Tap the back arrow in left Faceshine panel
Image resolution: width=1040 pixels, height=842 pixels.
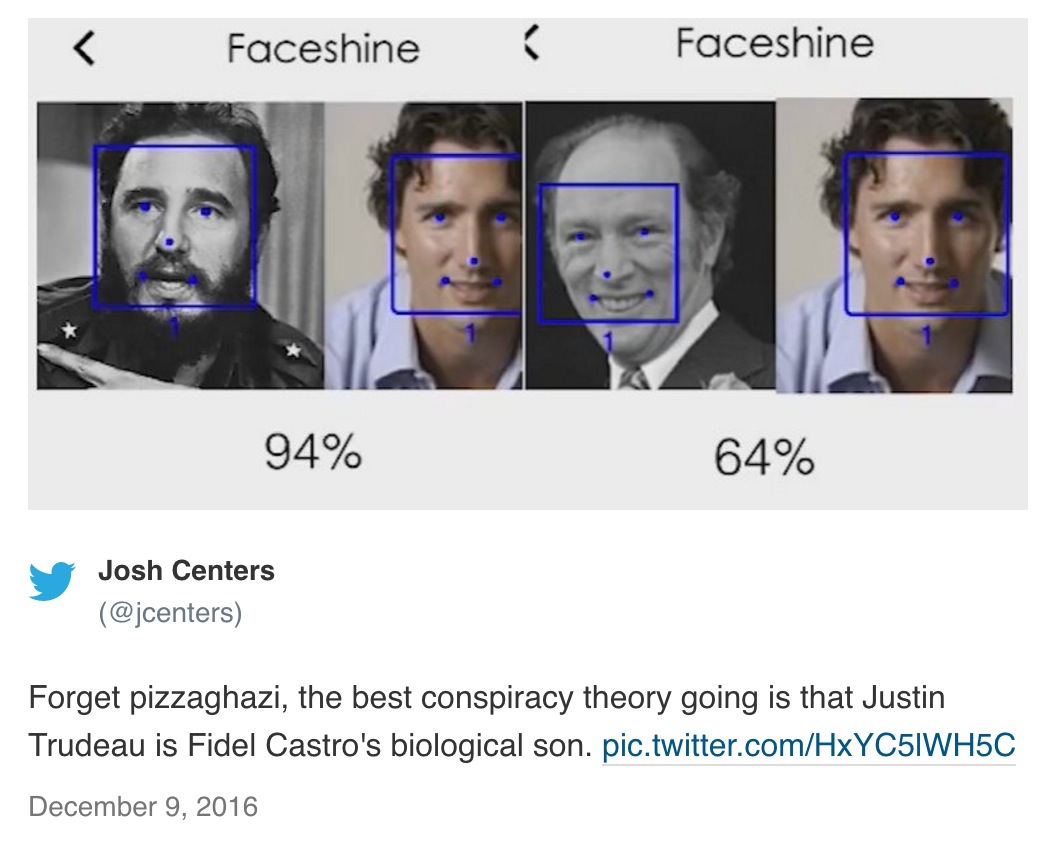[x=85, y=47]
